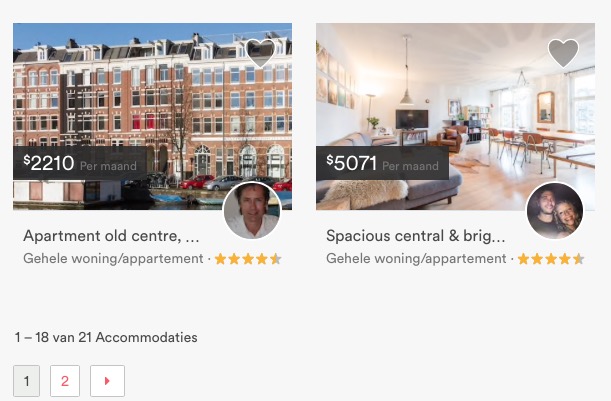This screenshot has height=401, width=611.
Task: Click the $2210 per maand price tag
Action: [x=80, y=163]
